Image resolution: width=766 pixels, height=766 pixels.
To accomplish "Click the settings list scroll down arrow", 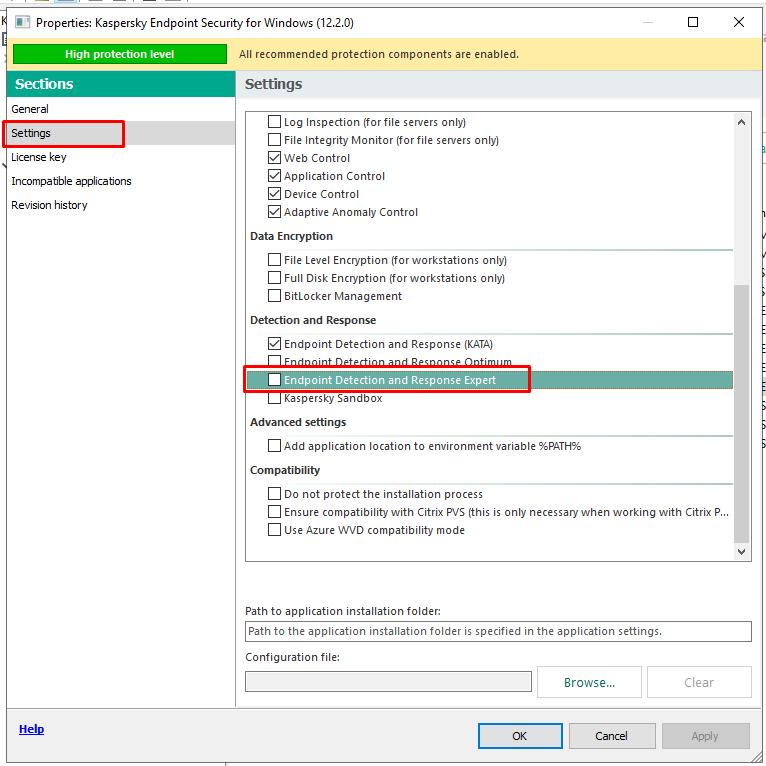I will (x=741, y=552).
